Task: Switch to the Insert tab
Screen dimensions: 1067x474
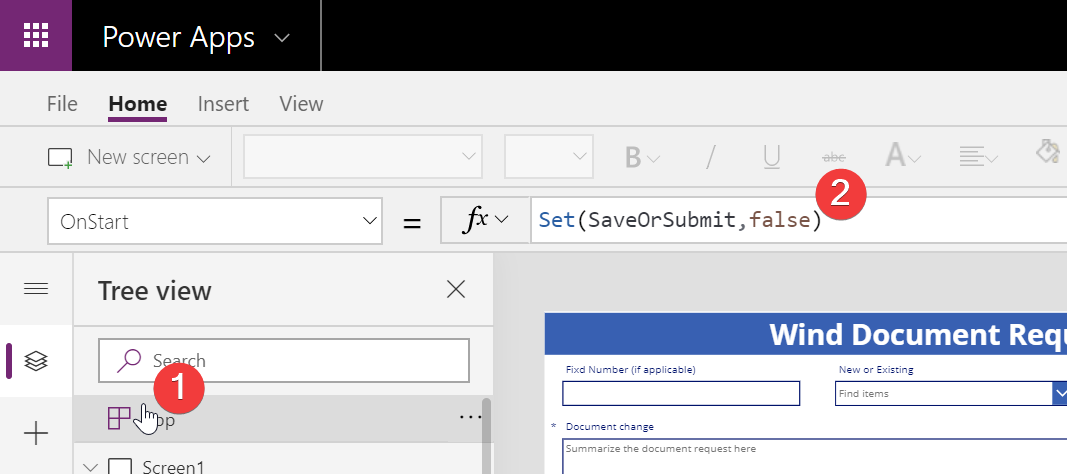Action: click(x=223, y=104)
